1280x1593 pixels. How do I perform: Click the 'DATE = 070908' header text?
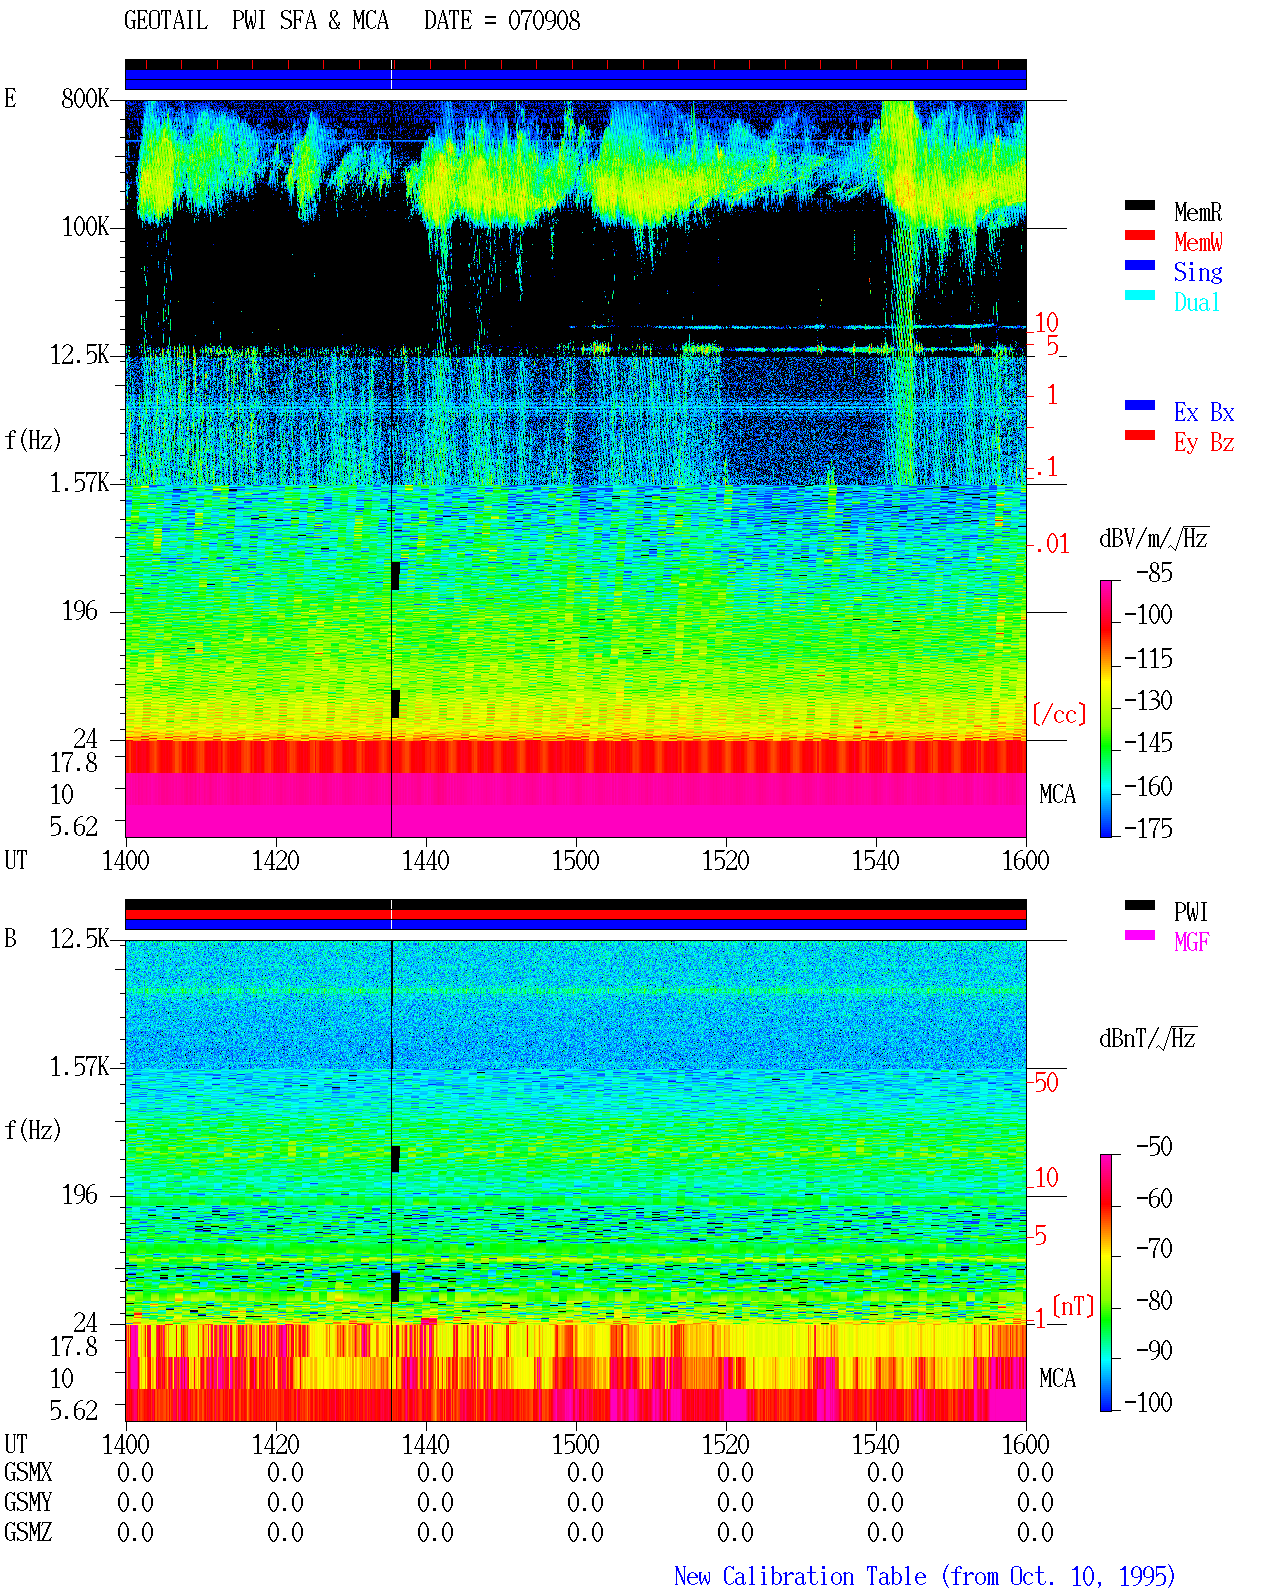502,21
